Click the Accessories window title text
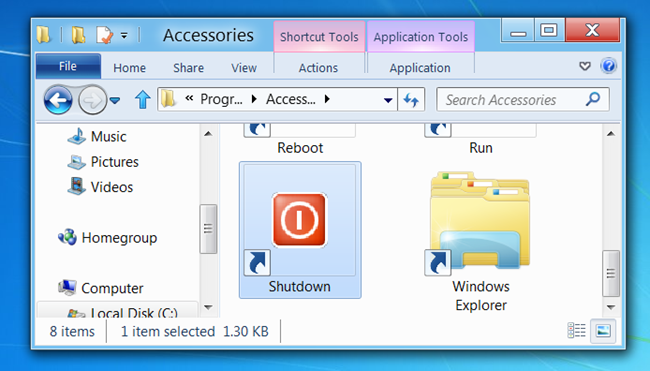Screen dimensions: 650x371 (208, 35)
